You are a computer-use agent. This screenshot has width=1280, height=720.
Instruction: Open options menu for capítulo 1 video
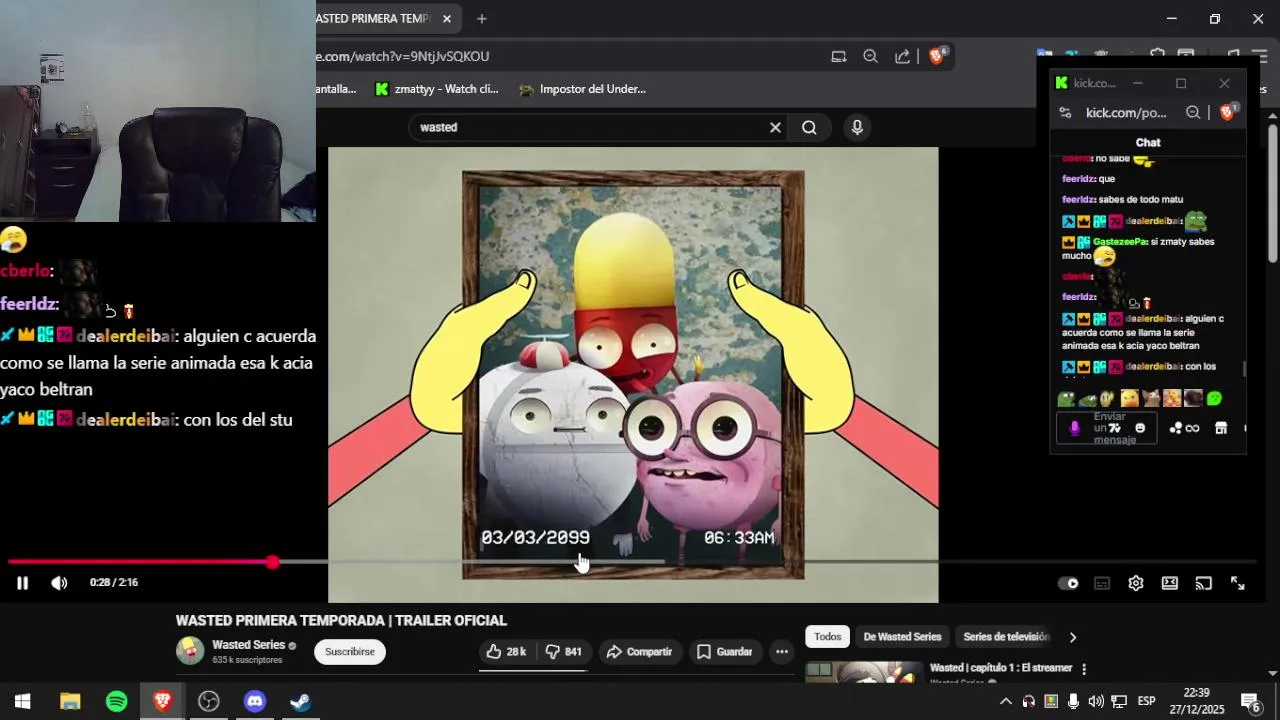(x=1084, y=669)
